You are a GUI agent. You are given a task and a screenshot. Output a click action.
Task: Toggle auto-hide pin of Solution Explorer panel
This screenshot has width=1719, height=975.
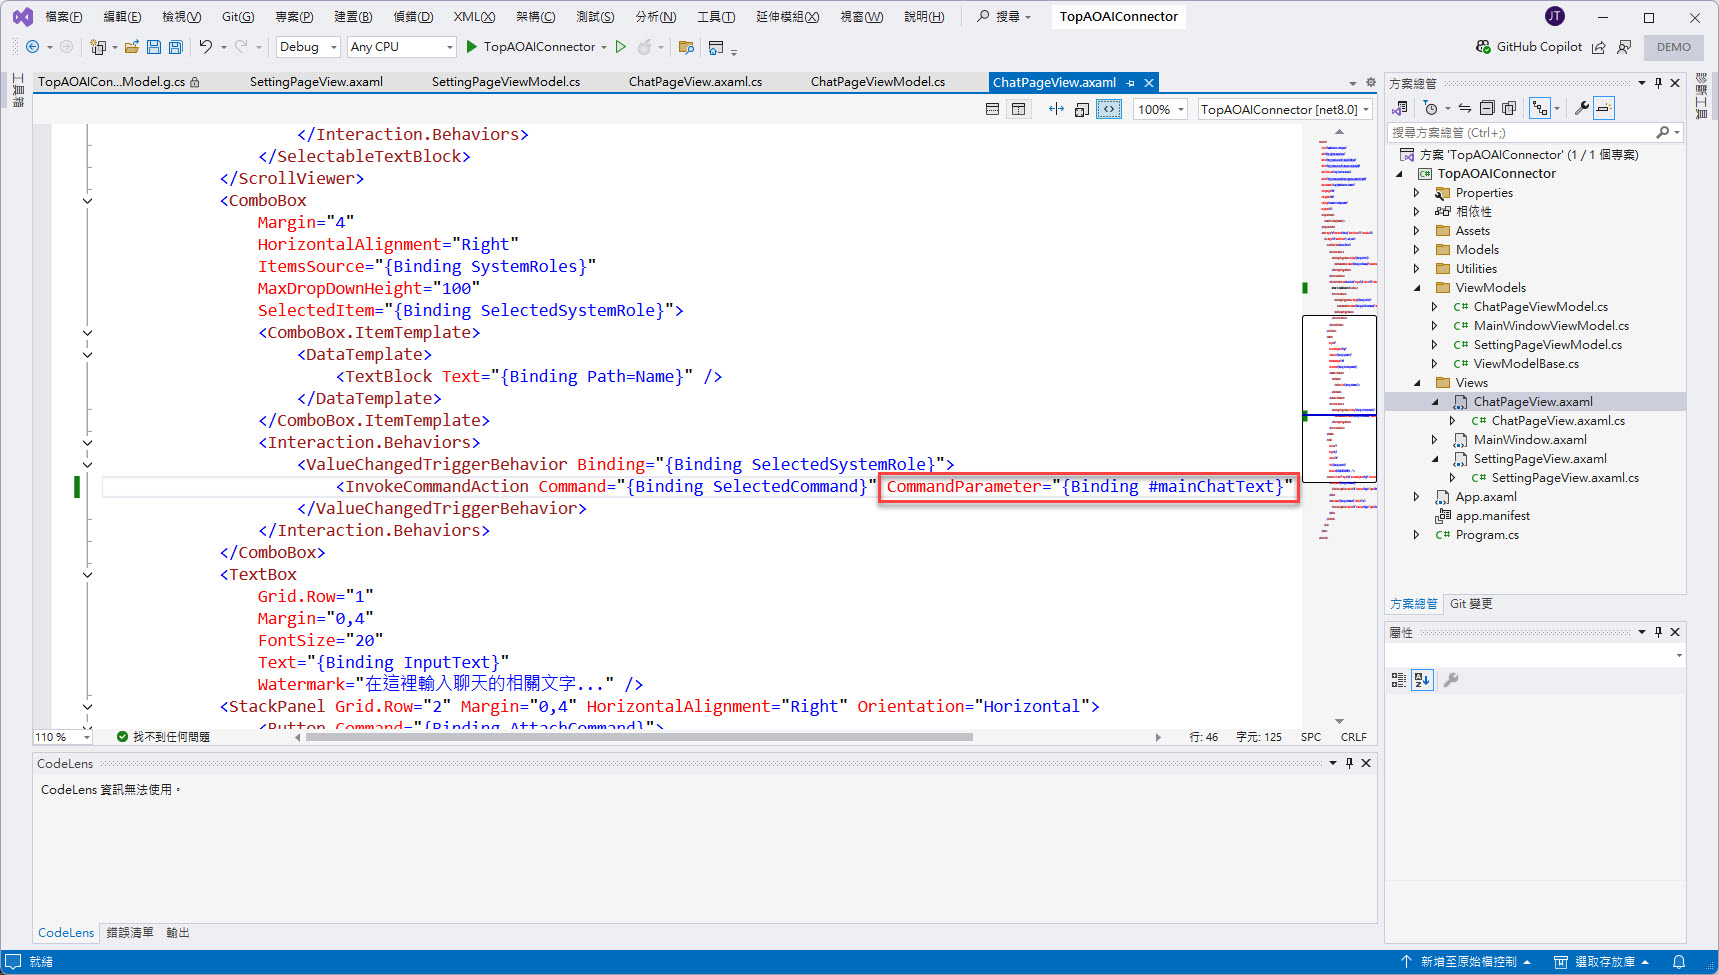click(x=1658, y=83)
